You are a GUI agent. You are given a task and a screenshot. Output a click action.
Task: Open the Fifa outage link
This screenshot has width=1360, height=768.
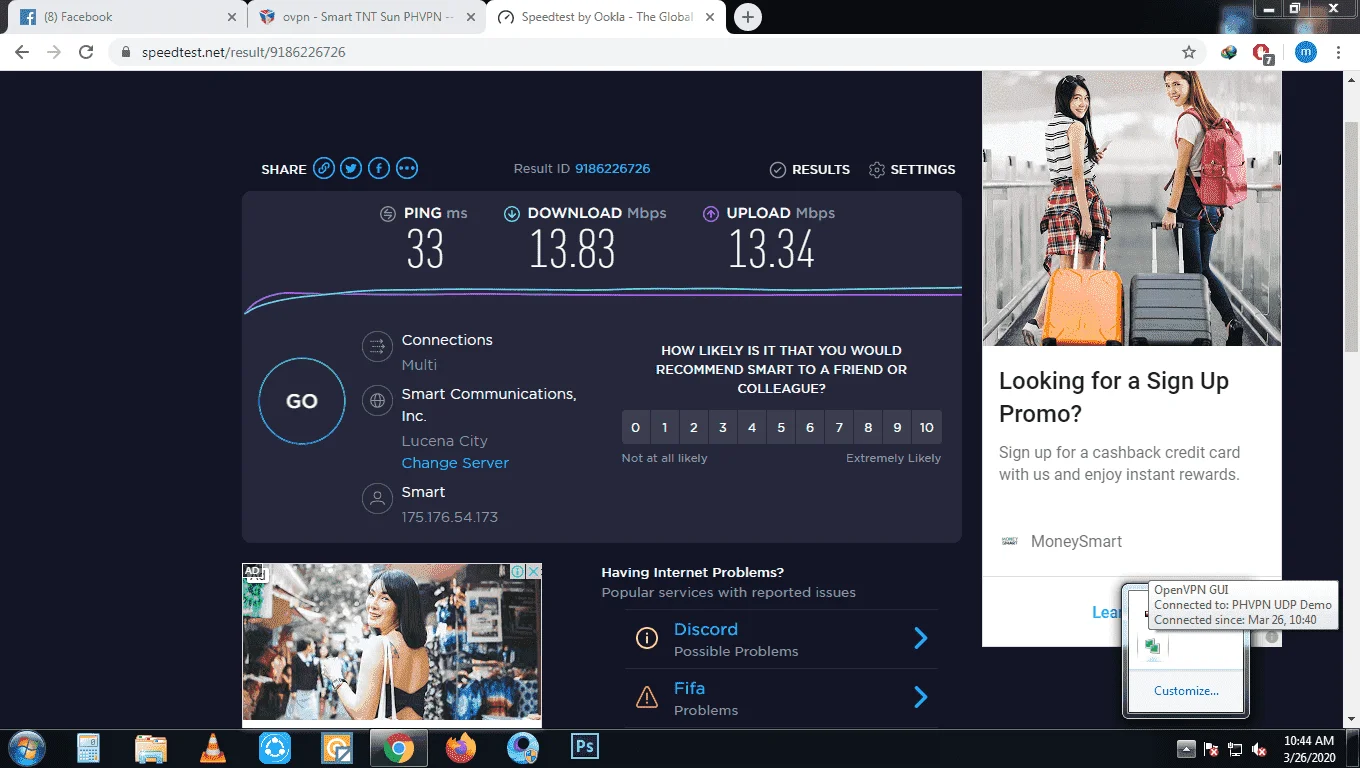coord(689,688)
